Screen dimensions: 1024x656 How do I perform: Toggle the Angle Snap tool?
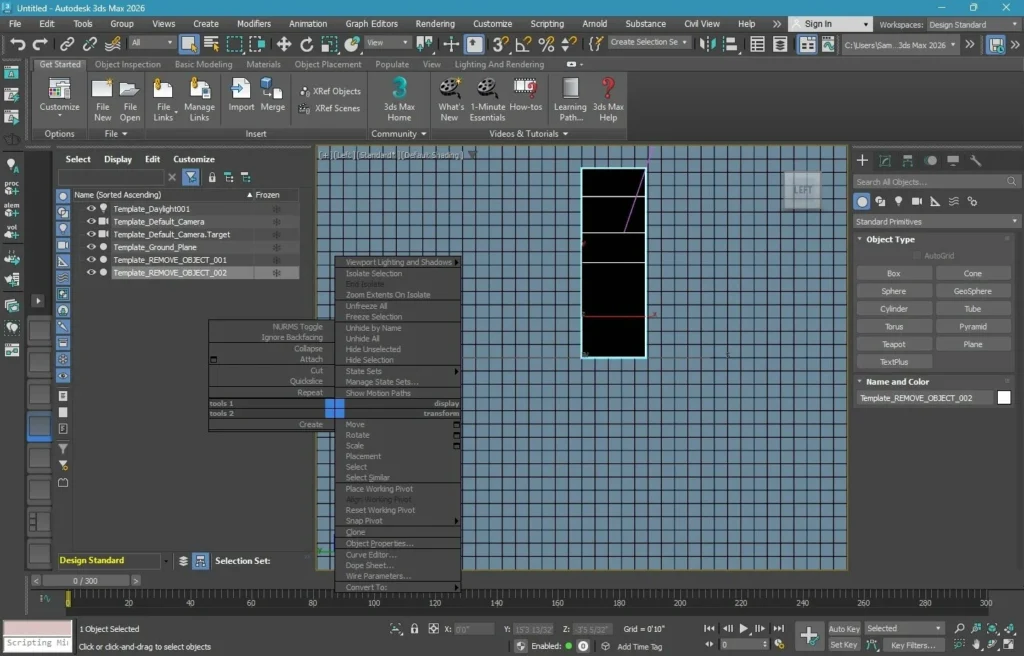pyautogui.click(x=523, y=44)
